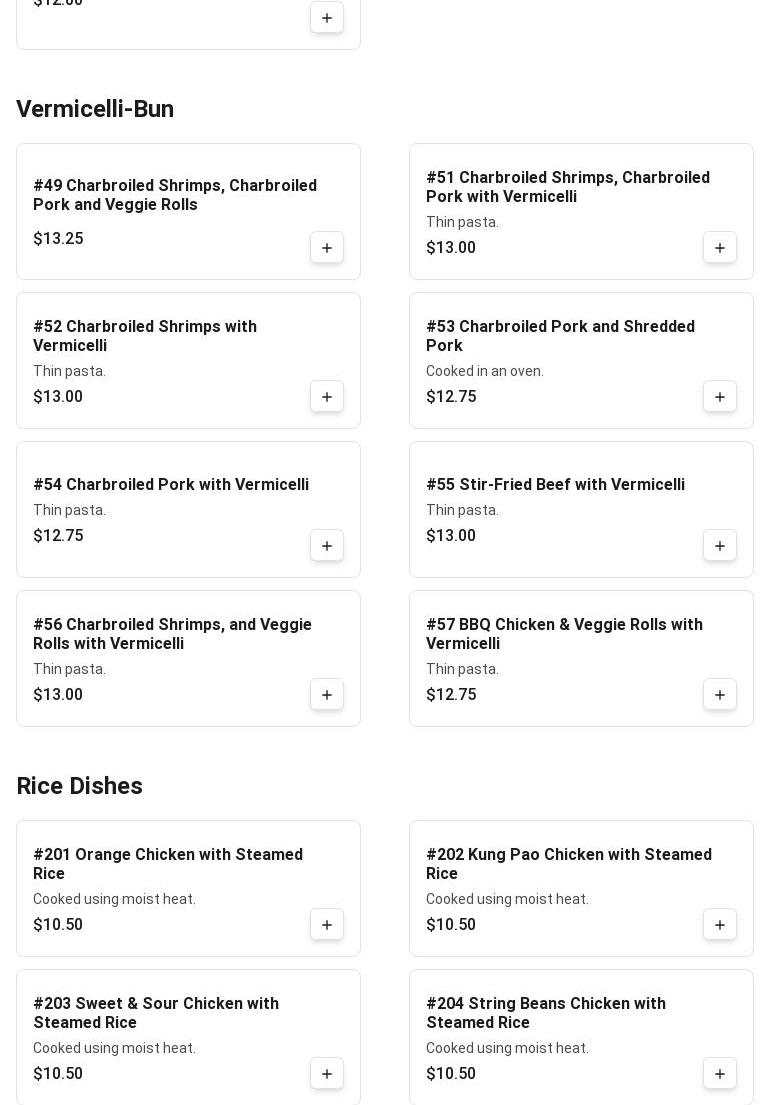Open #201 Orange Chicken with Steamed Rice details
The width and height of the screenshot is (770, 1105).
[x=168, y=864]
